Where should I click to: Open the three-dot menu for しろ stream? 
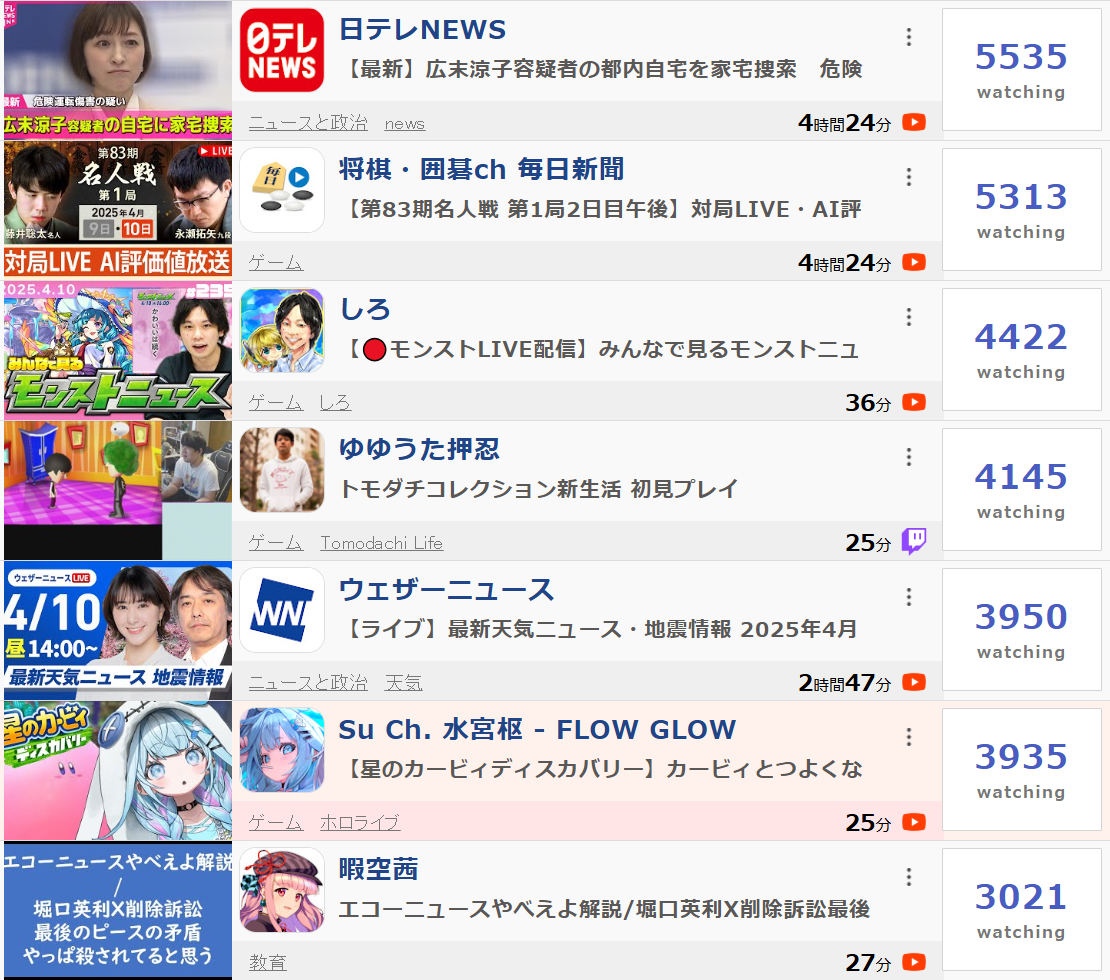tap(909, 317)
